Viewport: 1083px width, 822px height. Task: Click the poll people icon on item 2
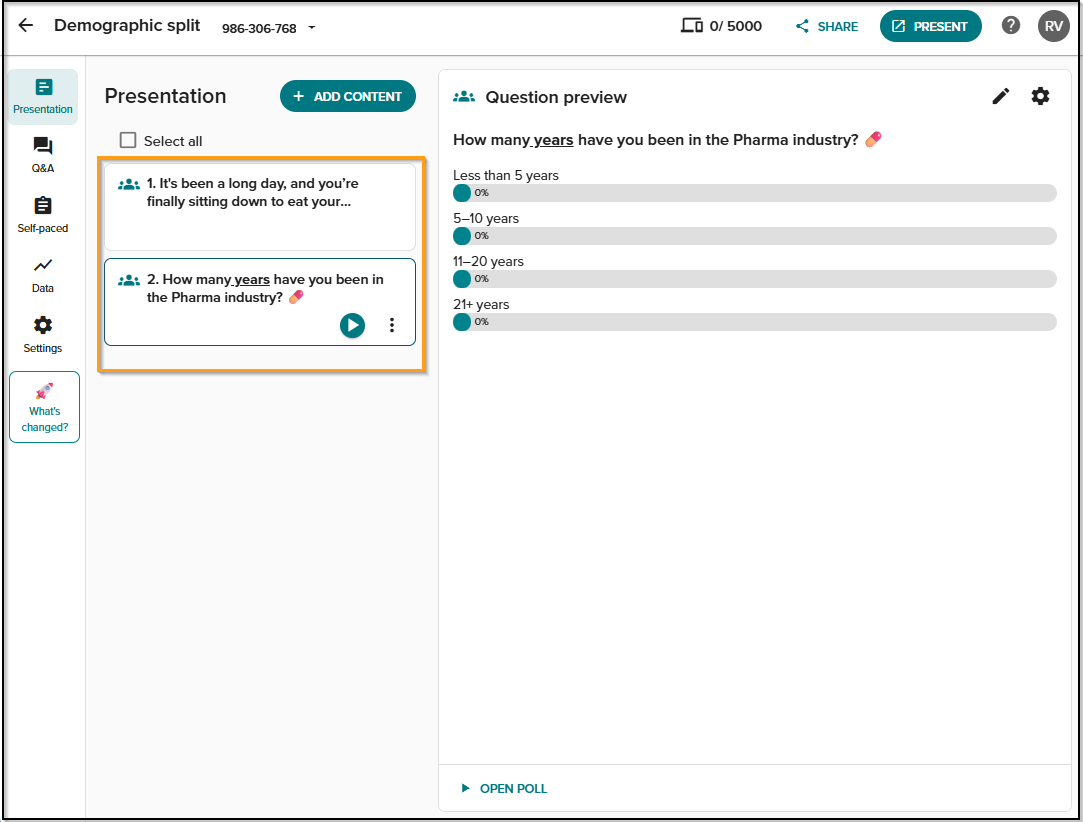128,280
